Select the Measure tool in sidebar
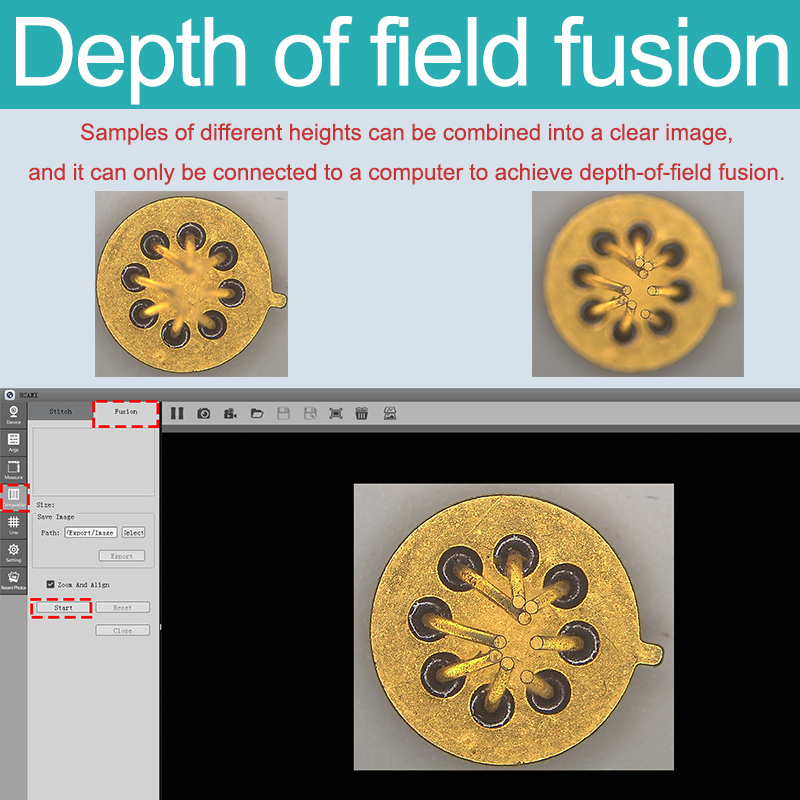 [13, 470]
